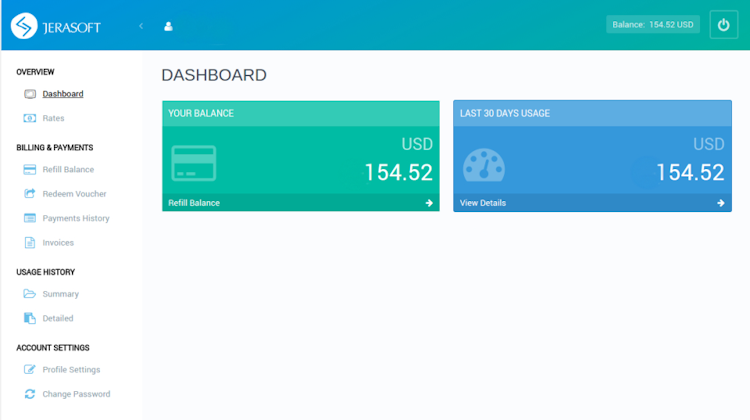This screenshot has height=420, width=750.
Task: Open the Change Password page
Action: (76, 394)
